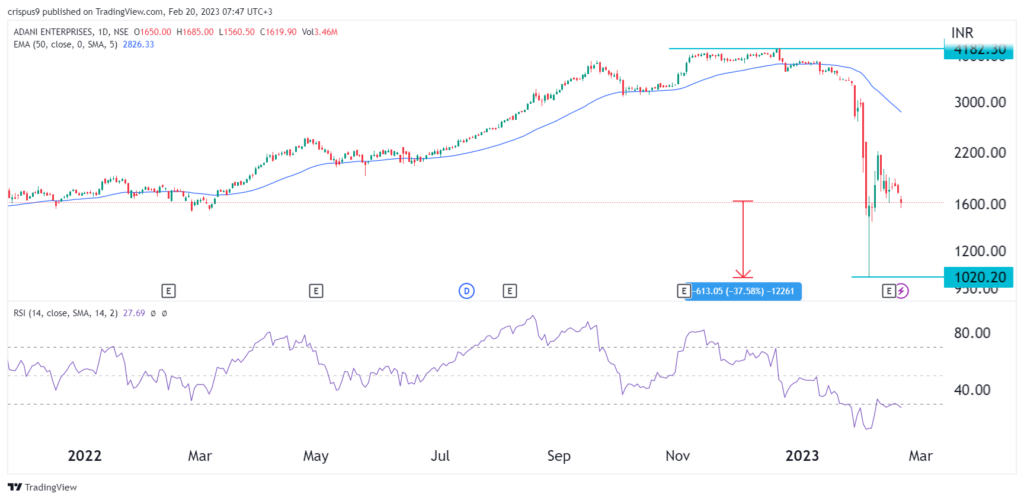Click the EMA value 2826.33
Viewport: 1024px width, 500px height.
[136, 44]
